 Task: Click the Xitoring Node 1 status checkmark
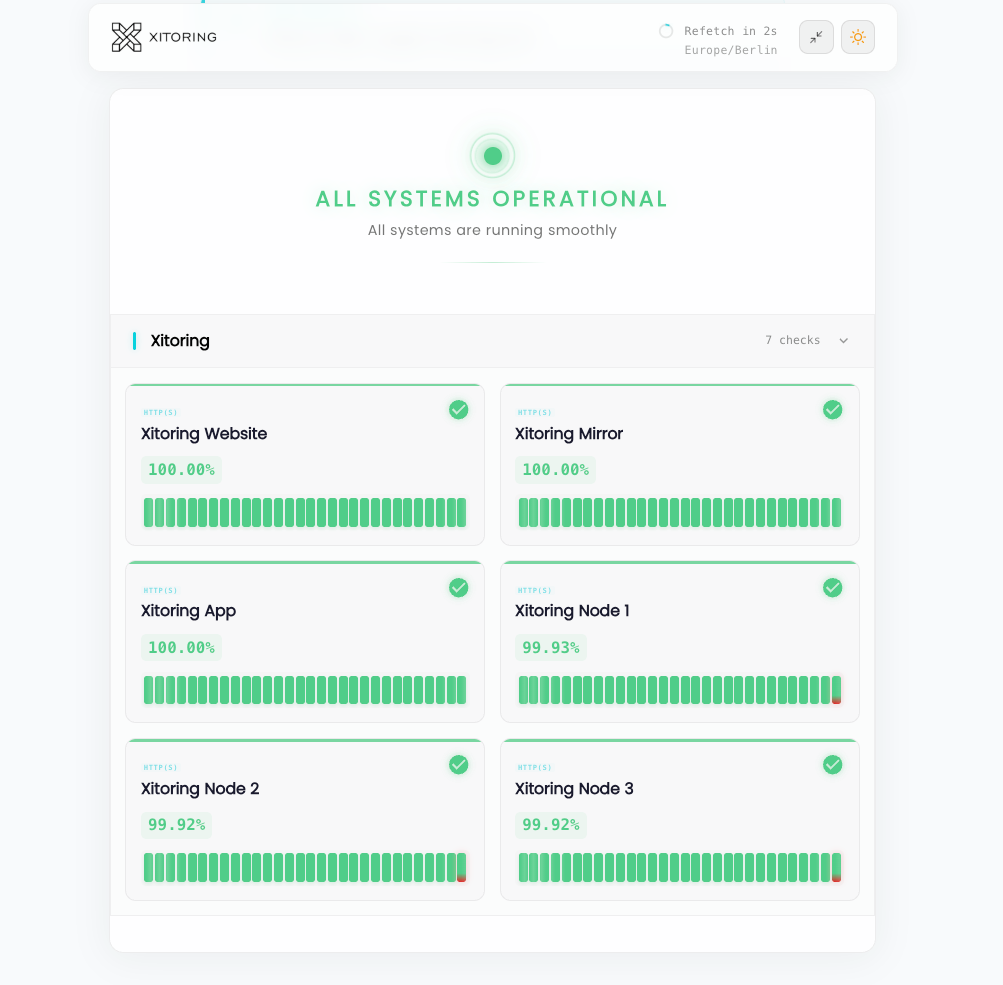833,588
